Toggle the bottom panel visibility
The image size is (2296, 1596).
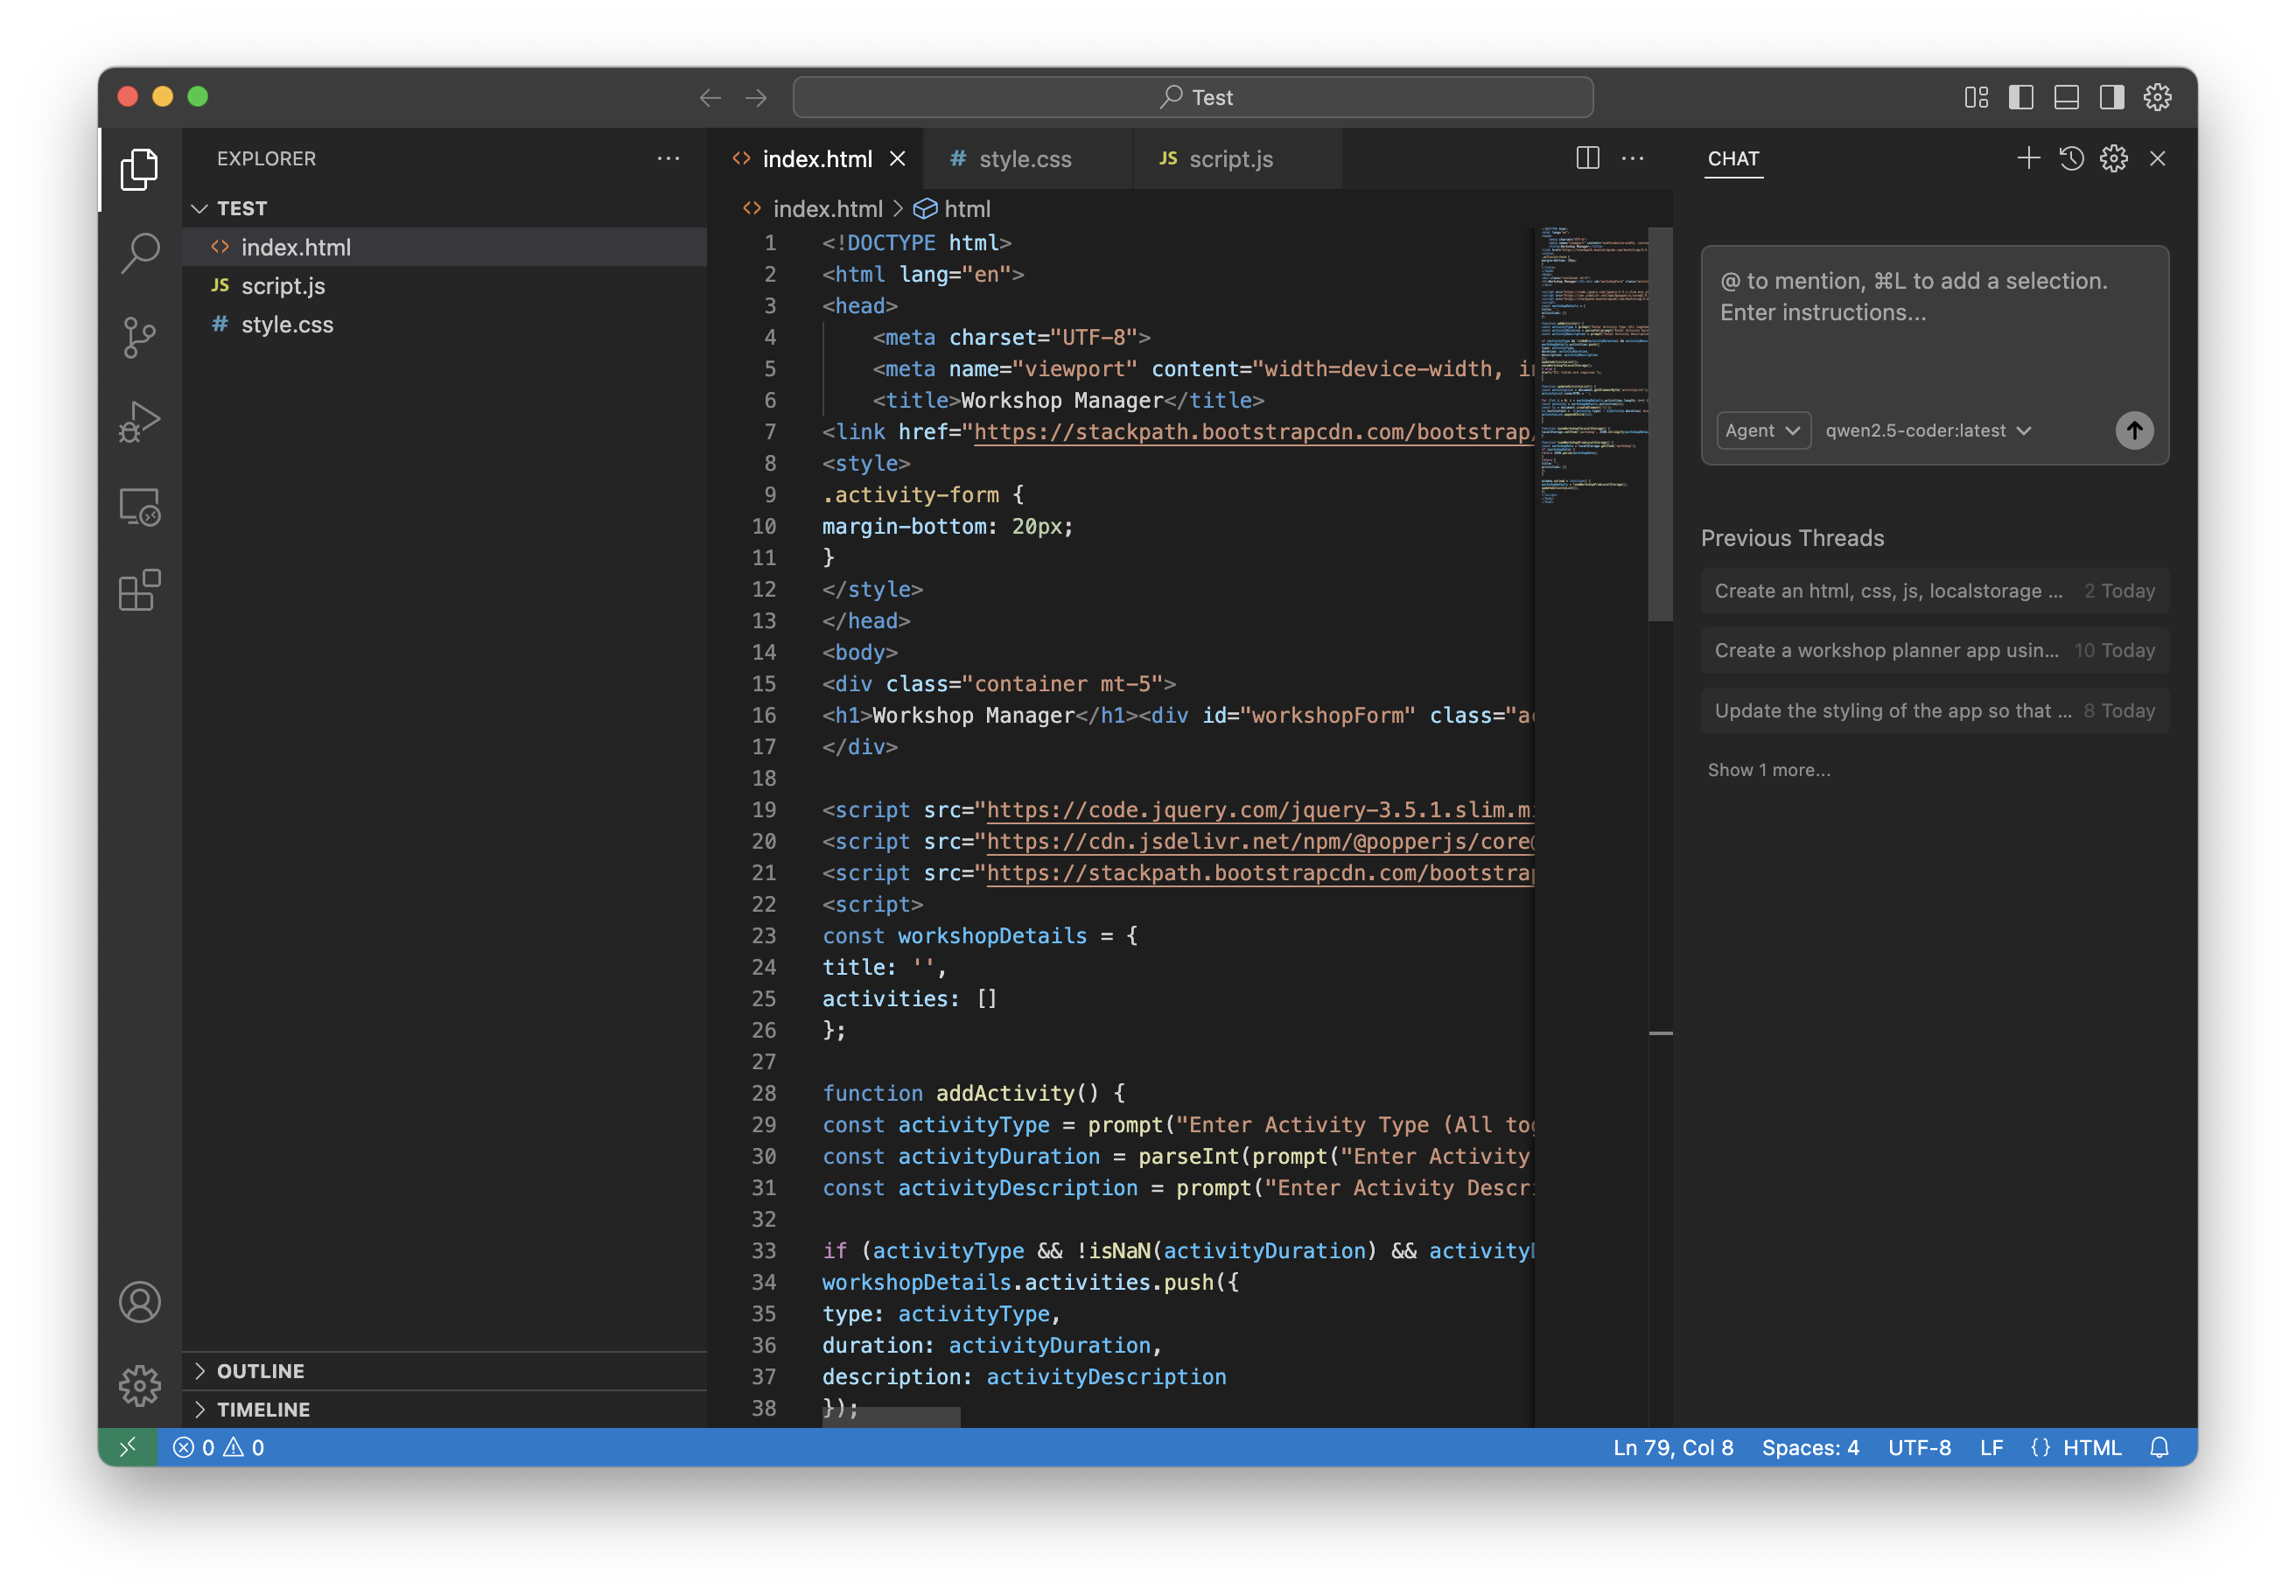2066,97
